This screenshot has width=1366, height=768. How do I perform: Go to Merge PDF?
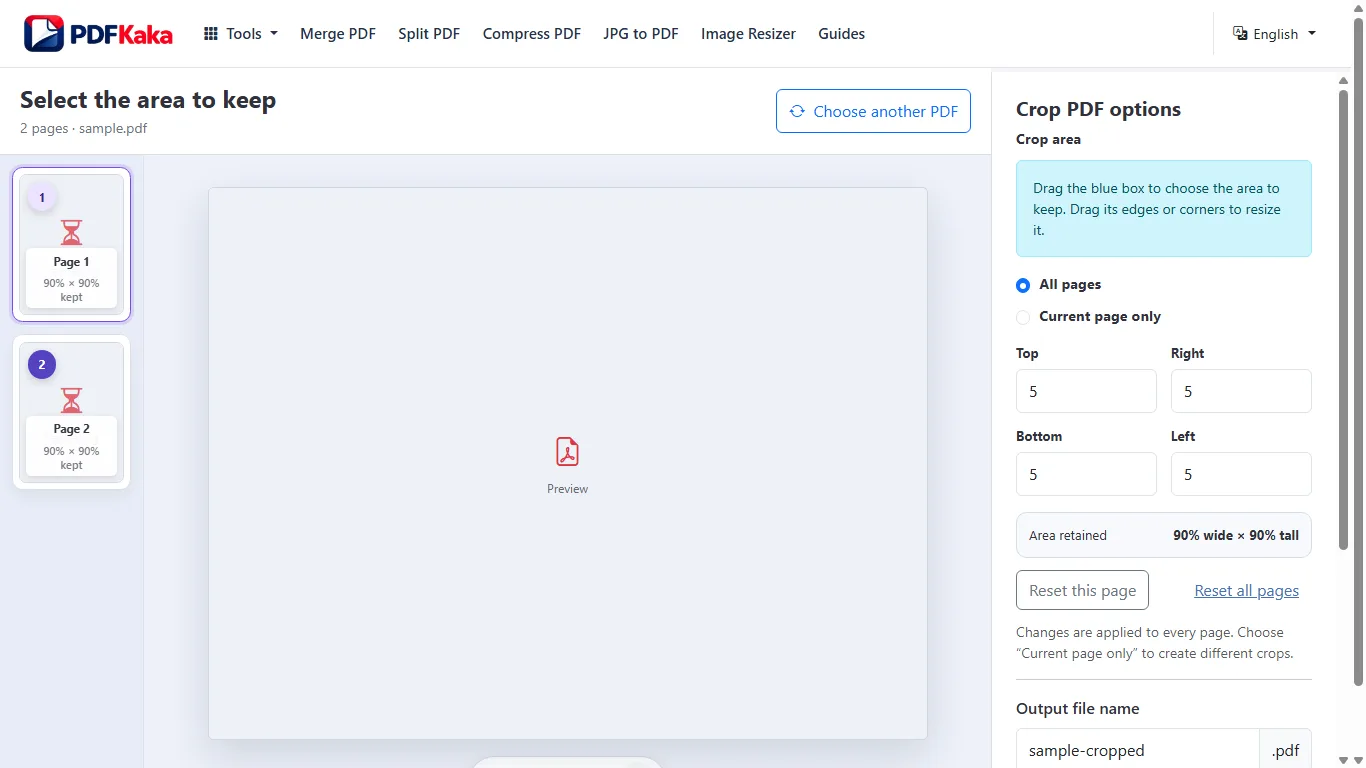click(x=338, y=34)
